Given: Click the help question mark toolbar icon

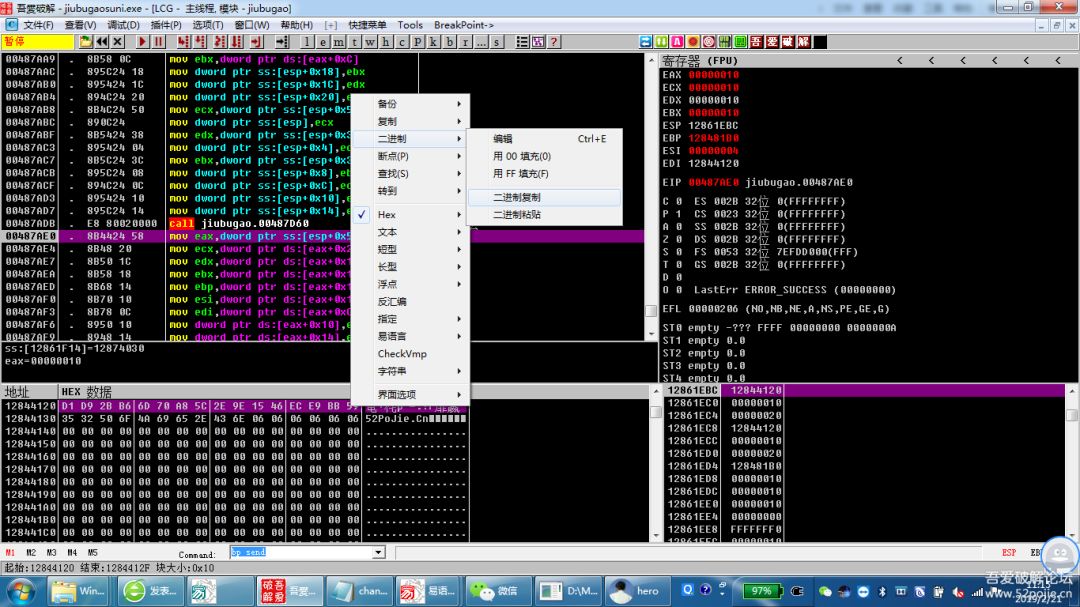Looking at the screenshot, I should [553, 42].
